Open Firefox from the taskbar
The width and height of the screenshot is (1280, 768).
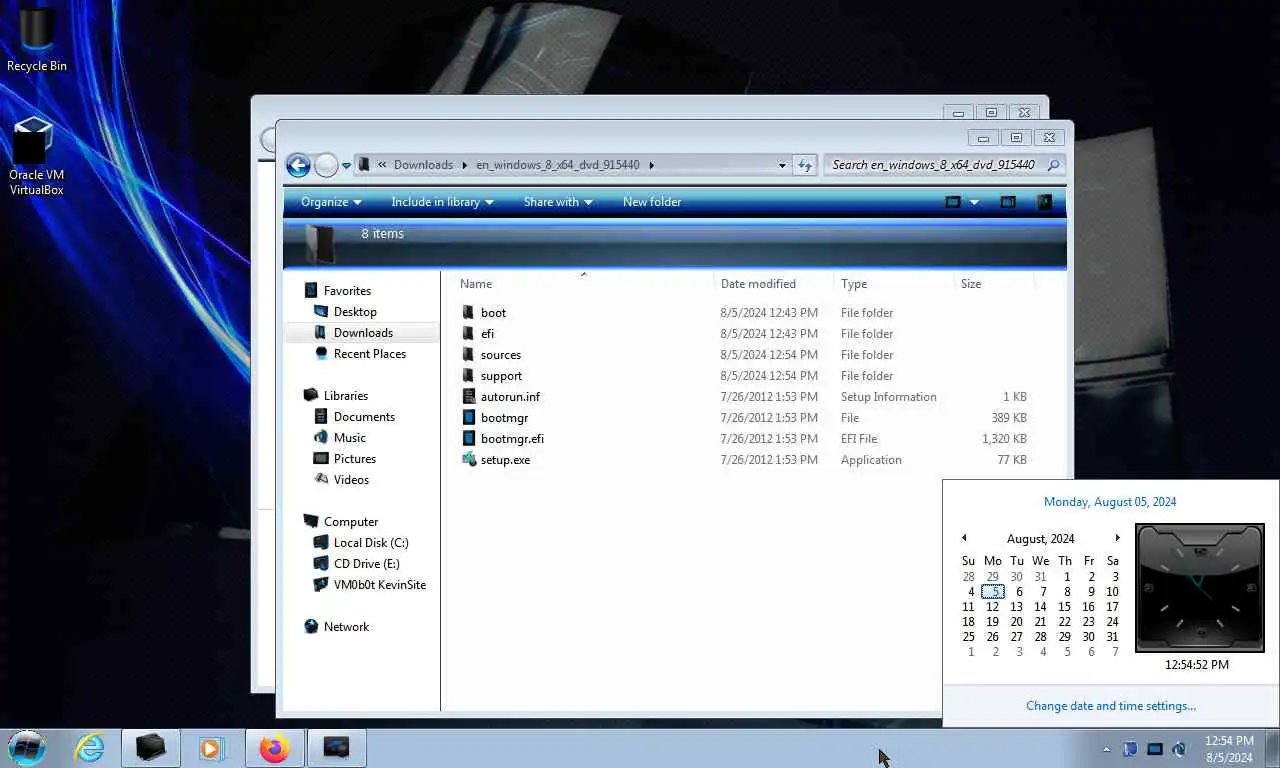[273, 748]
